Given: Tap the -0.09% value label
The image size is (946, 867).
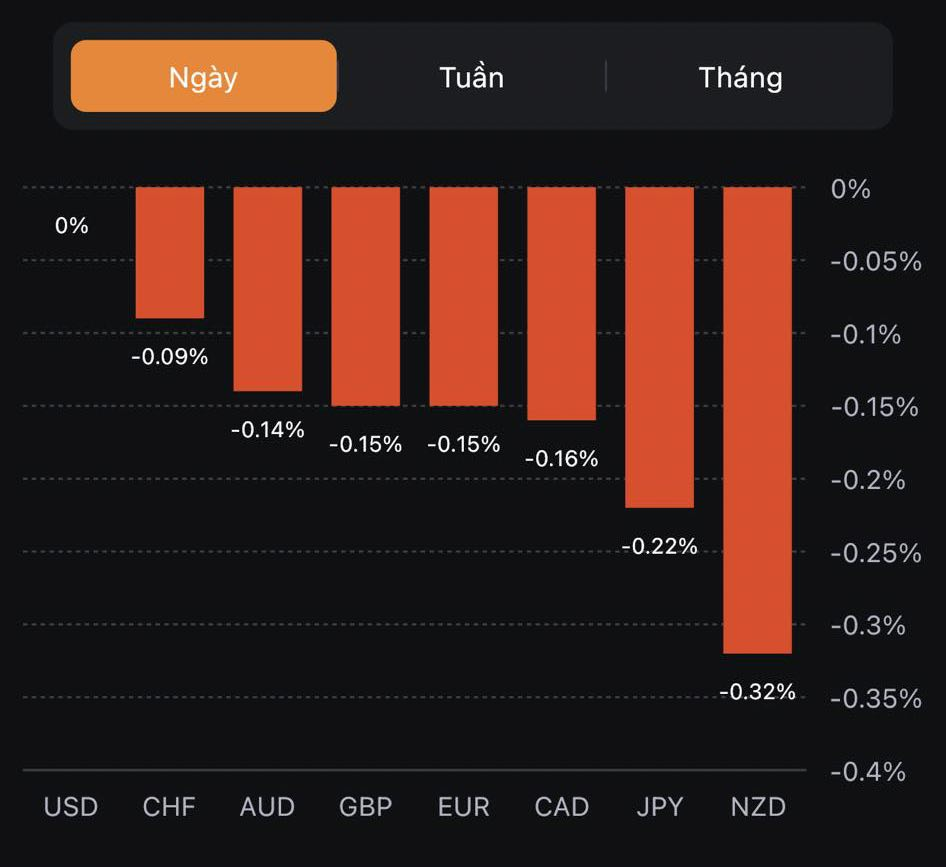Looking at the screenshot, I should point(170,355).
